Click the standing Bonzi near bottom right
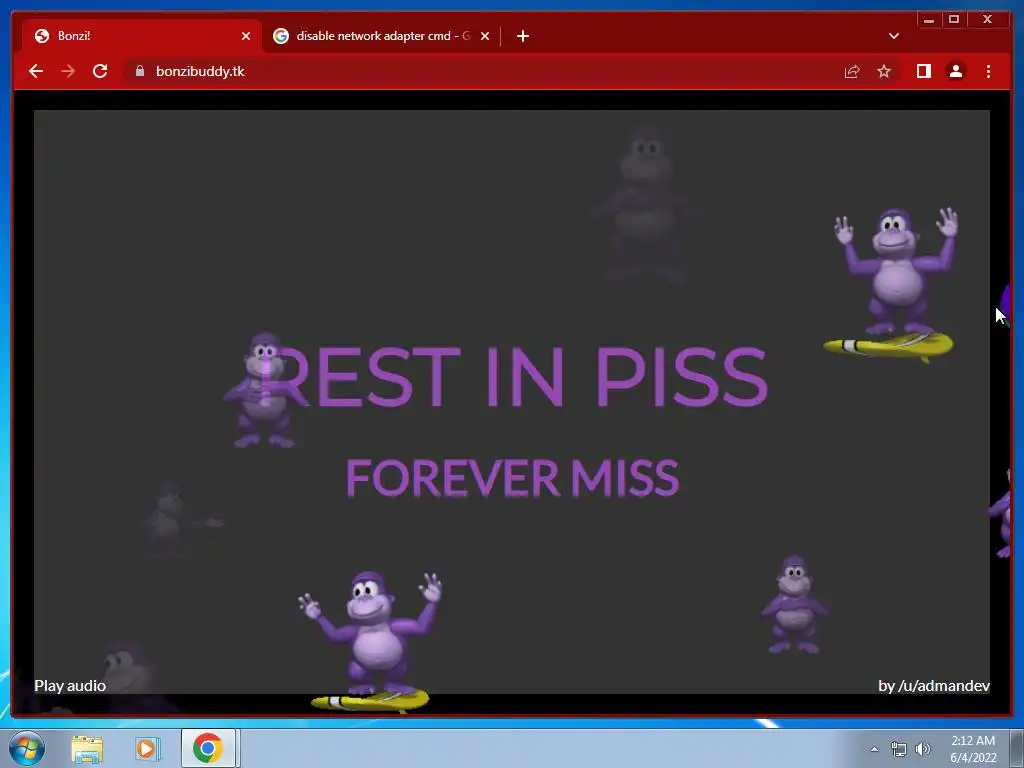 pyautogui.click(x=794, y=604)
